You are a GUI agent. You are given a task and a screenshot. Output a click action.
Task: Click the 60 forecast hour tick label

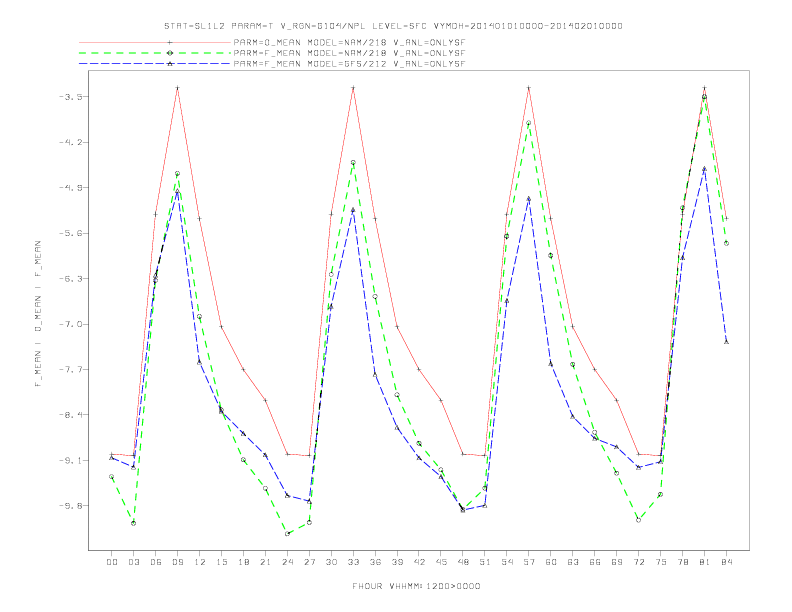click(551, 562)
